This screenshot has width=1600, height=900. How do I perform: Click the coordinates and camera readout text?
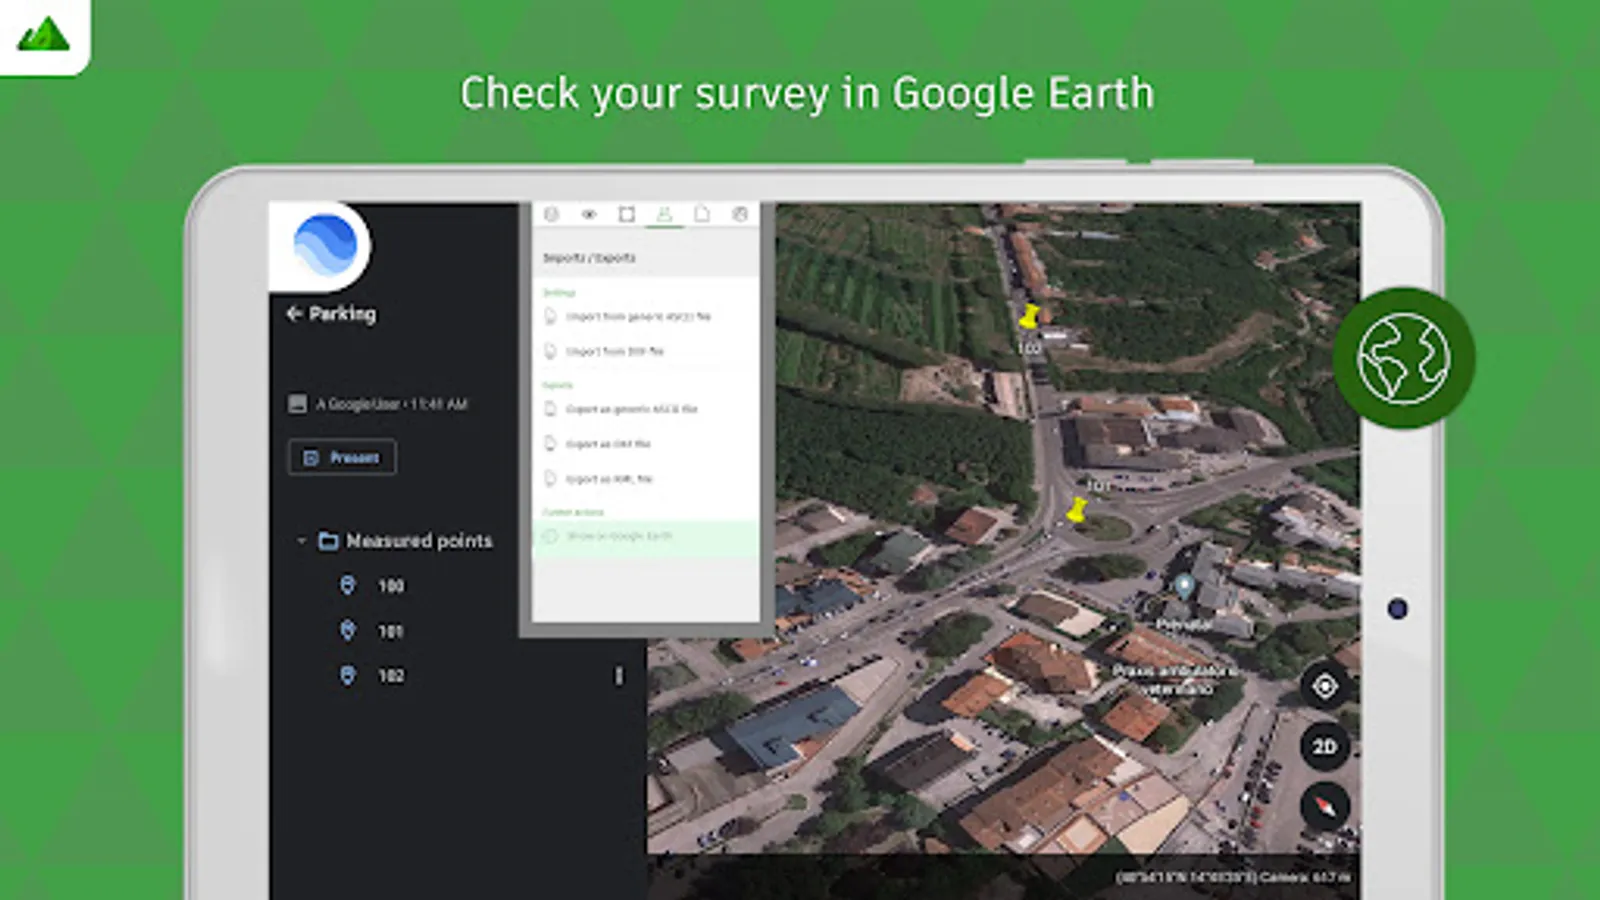coord(1233,878)
